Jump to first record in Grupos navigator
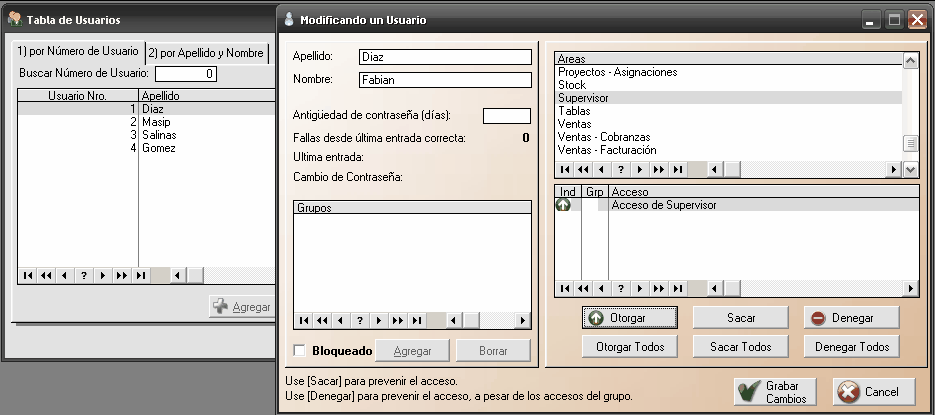Image resolution: width=935 pixels, height=415 pixels. (x=303, y=320)
